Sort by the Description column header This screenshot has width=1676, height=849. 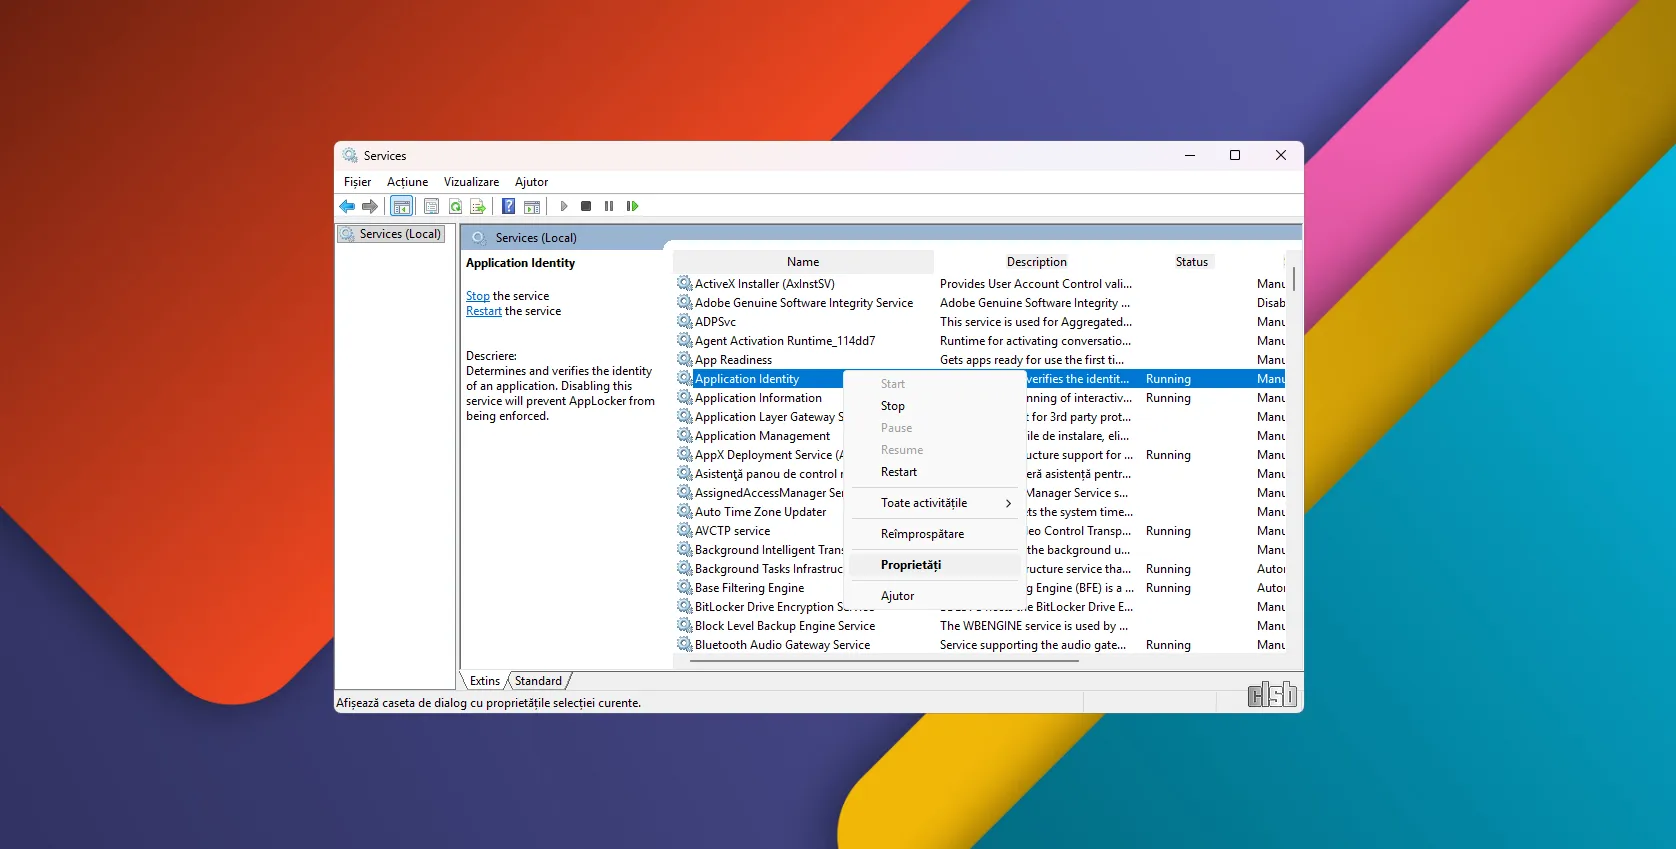point(1037,262)
